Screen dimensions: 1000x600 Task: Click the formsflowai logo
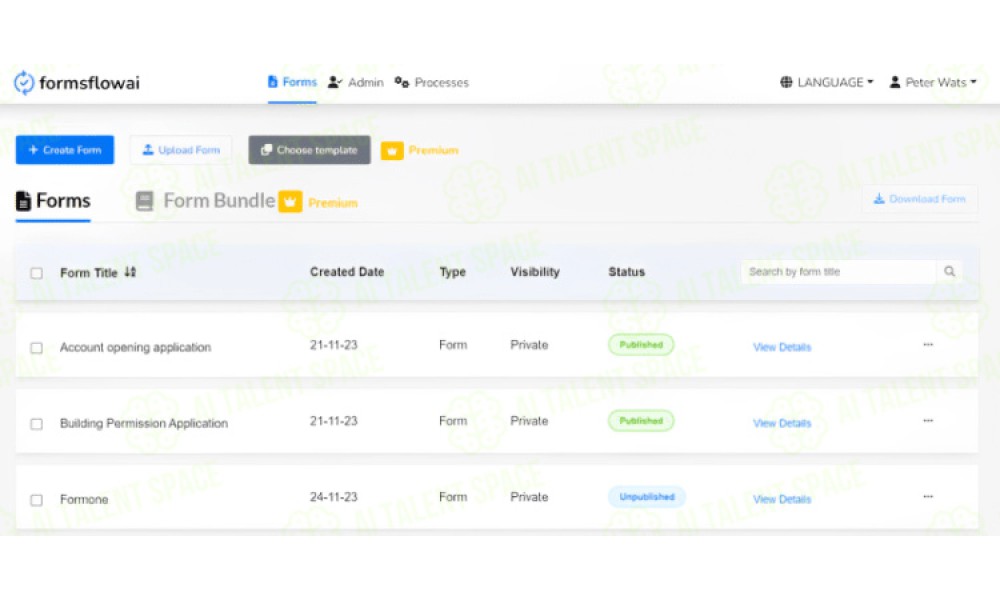tap(77, 82)
